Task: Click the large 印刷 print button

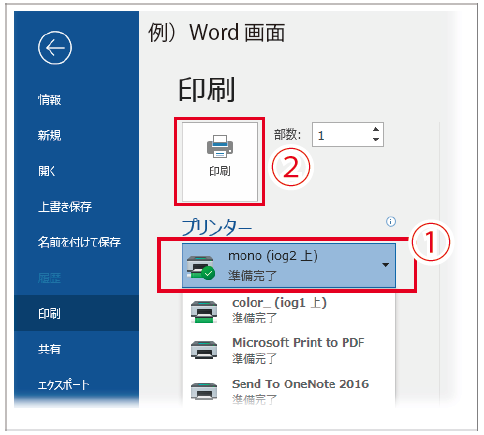Action: (x=220, y=162)
